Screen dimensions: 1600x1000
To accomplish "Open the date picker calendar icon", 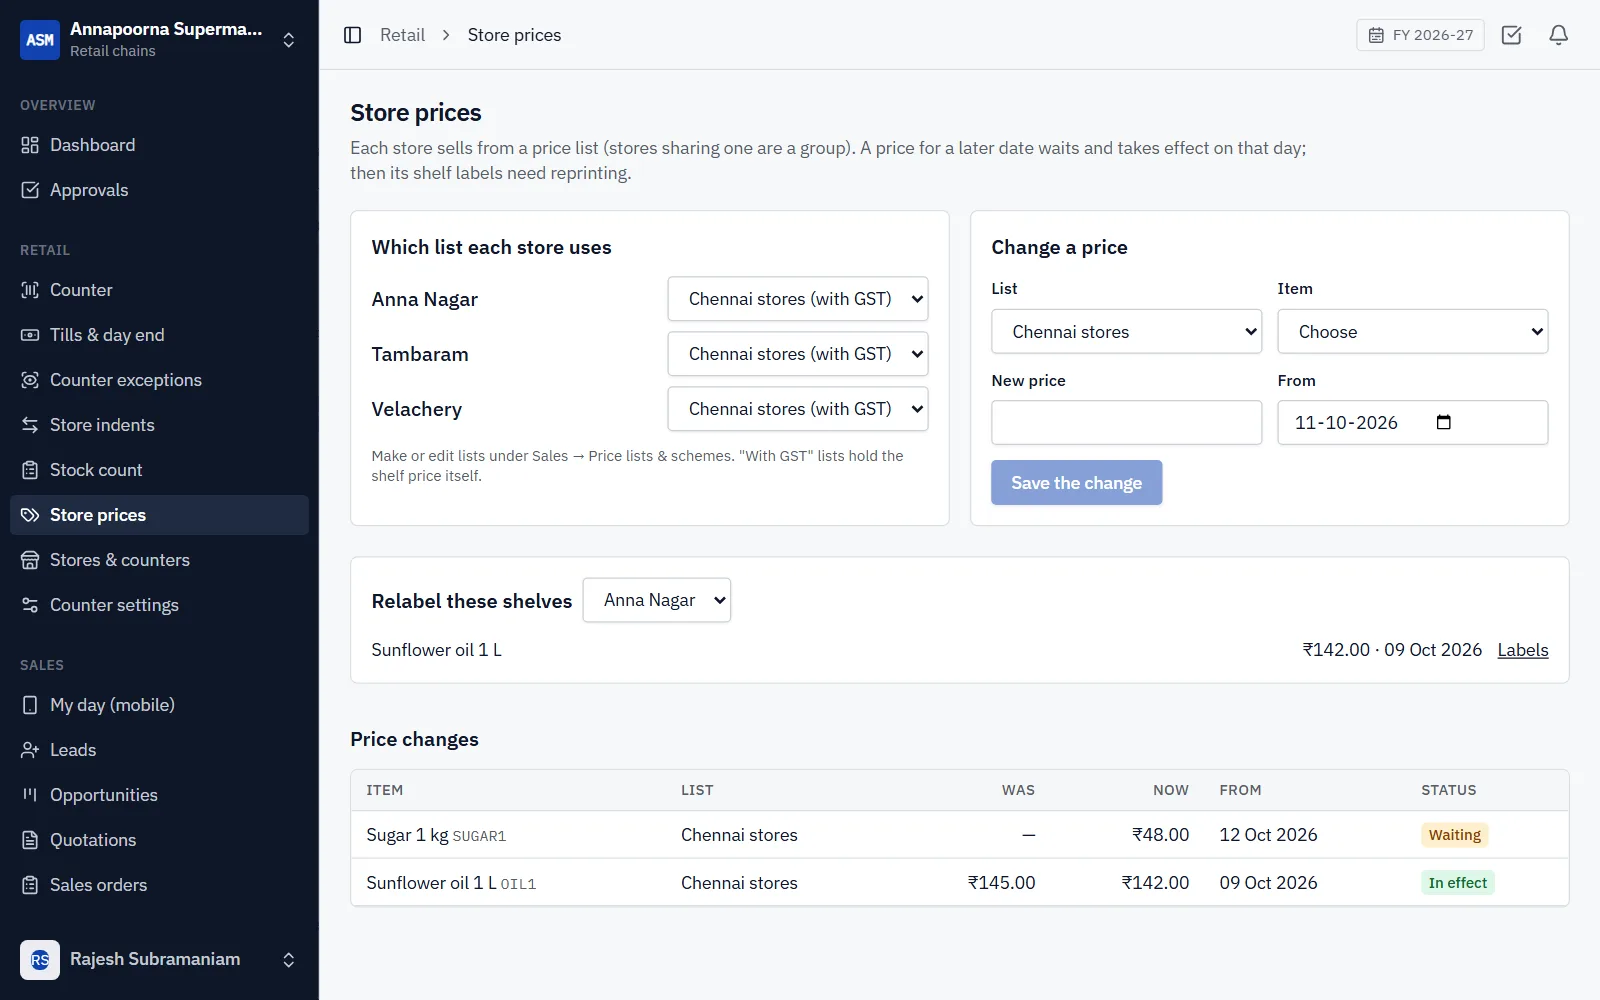I will [1443, 422].
